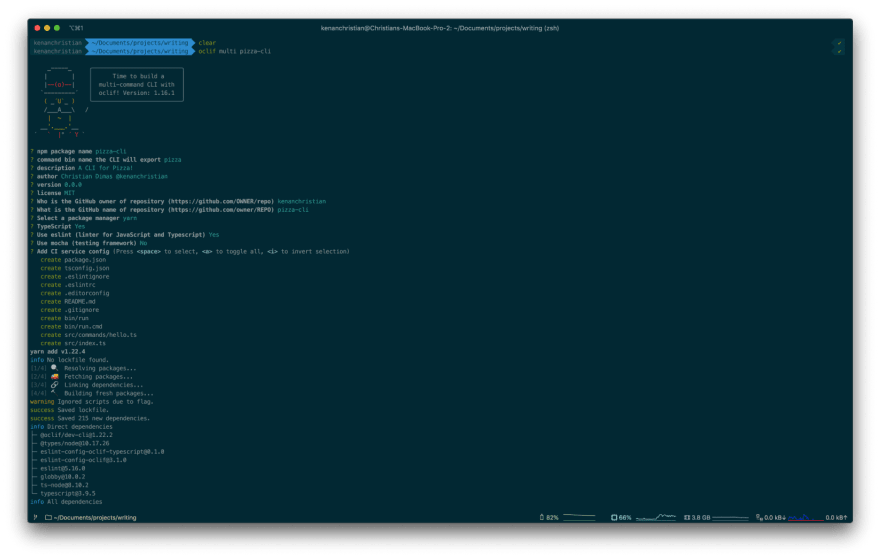Click the 'Use mocha (testing framework) No' line
This screenshot has height=559, width=880.
(89, 243)
